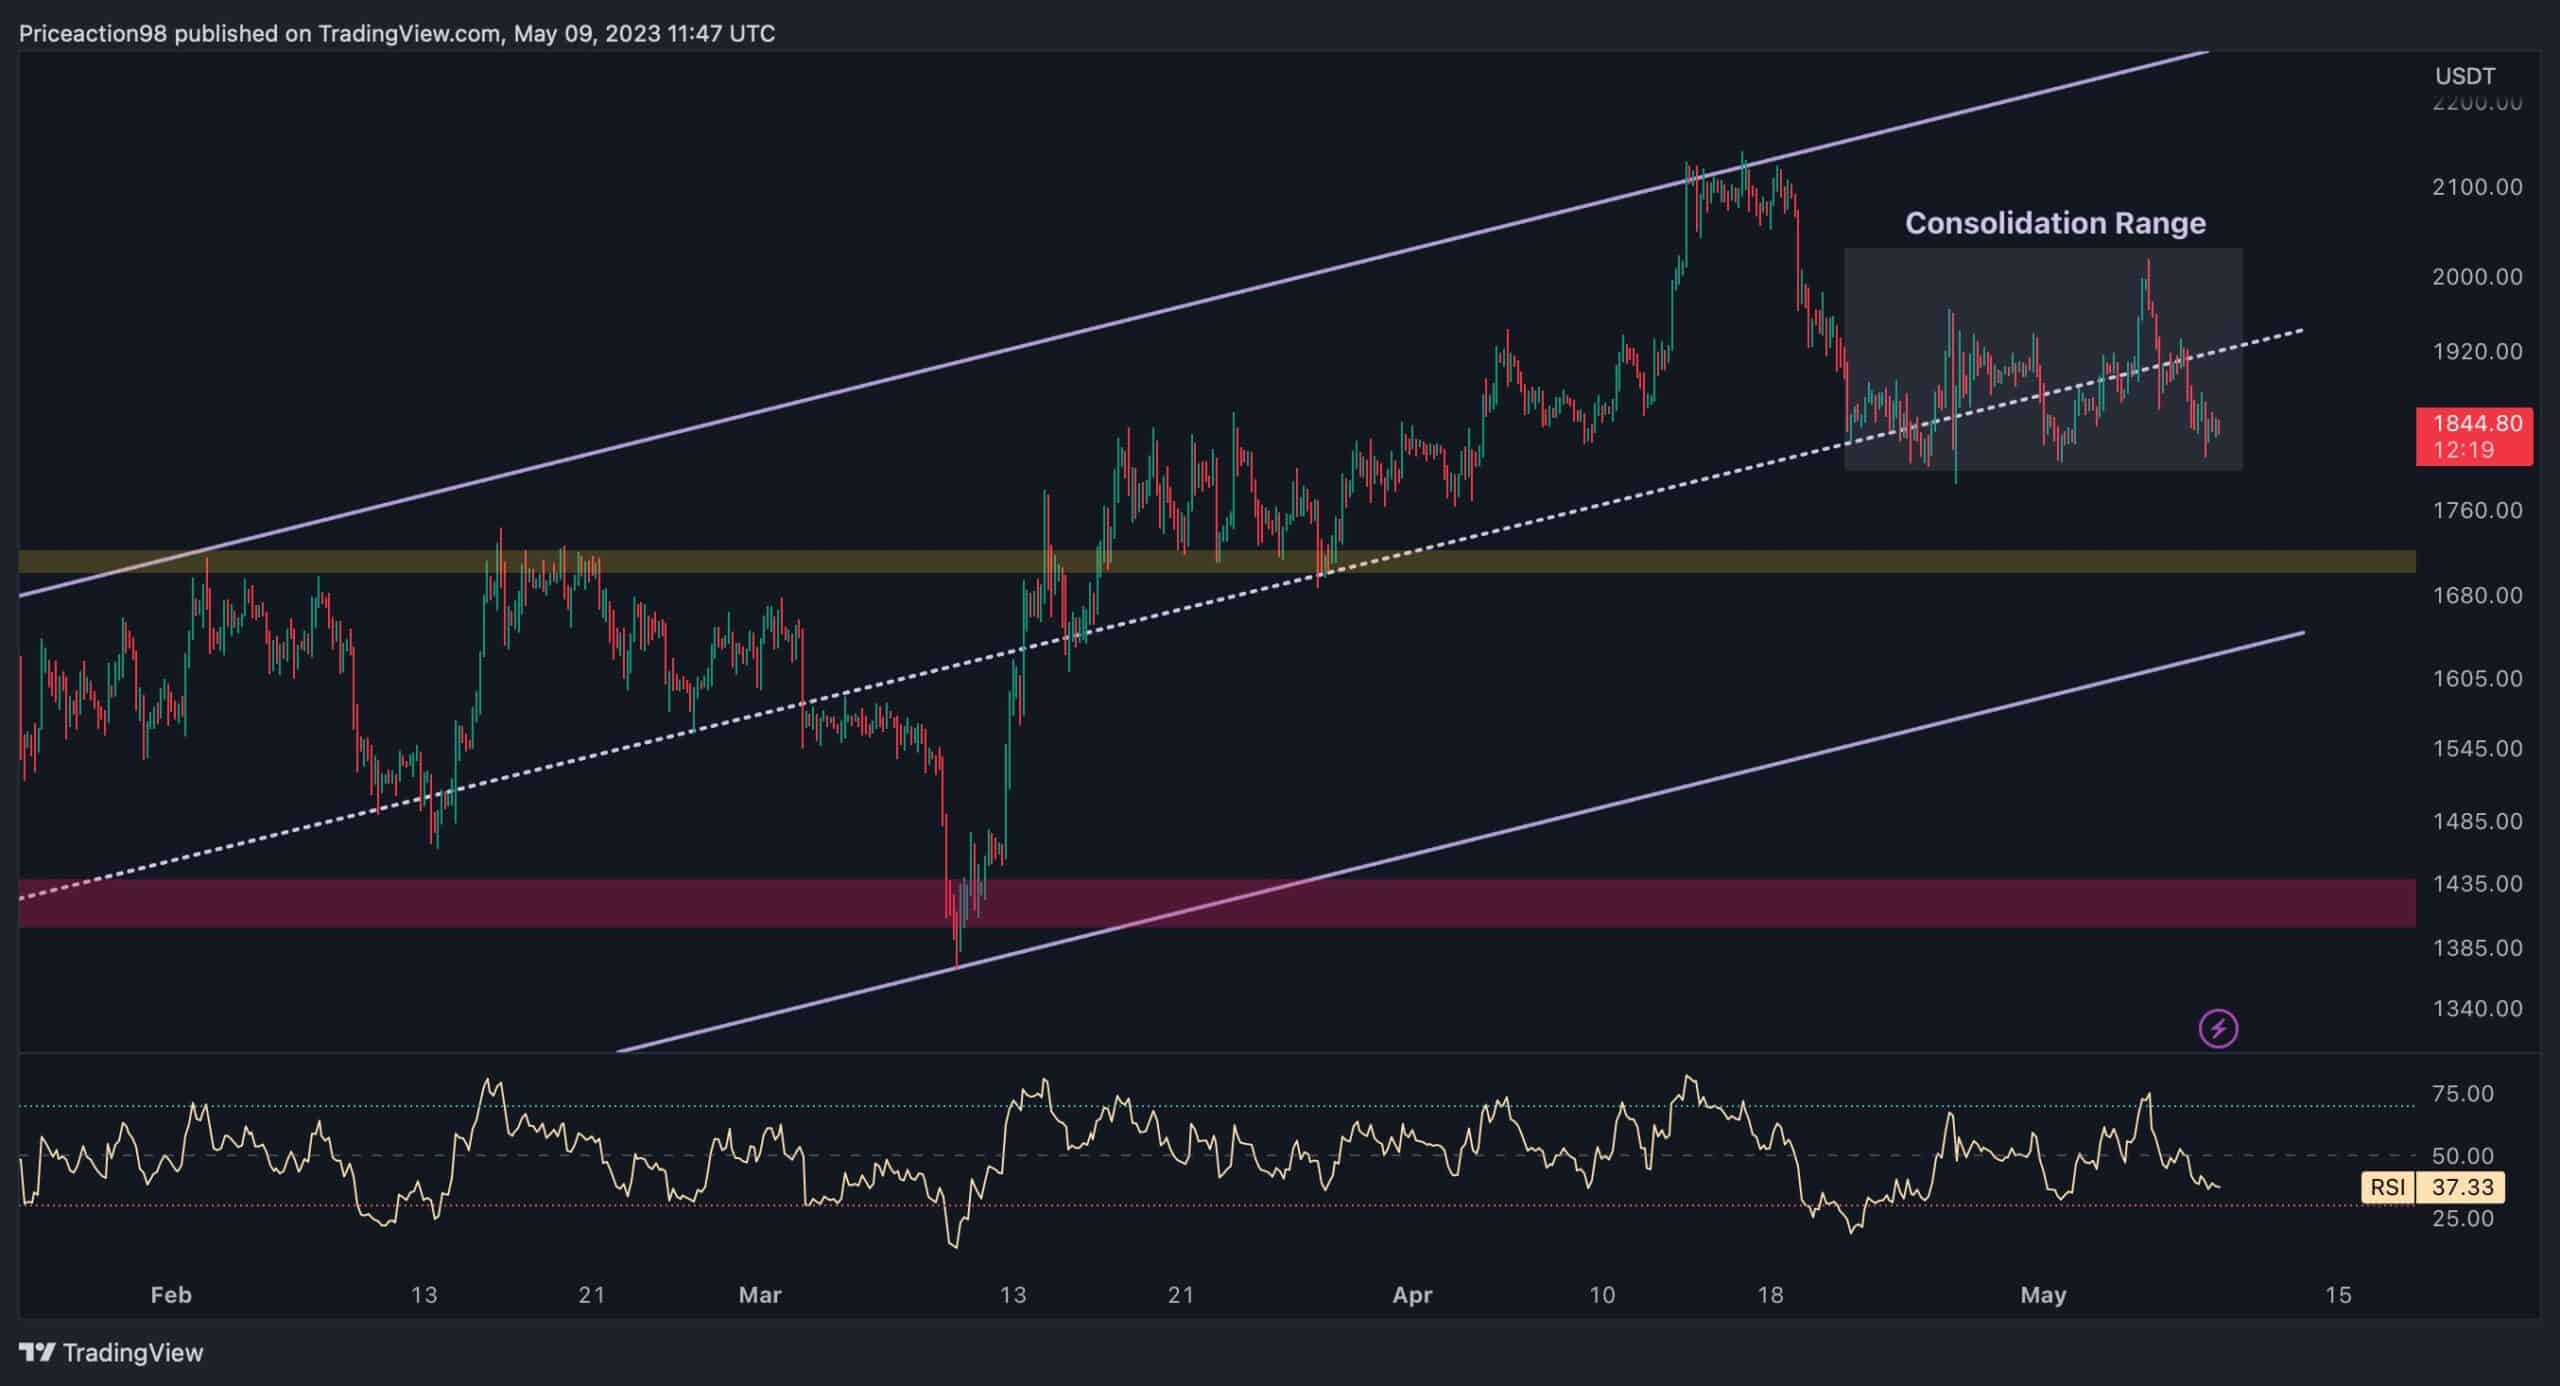Click the 2100.00 price axis label
The width and height of the screenshot is (2560, 1386).
click(2476, 187)
